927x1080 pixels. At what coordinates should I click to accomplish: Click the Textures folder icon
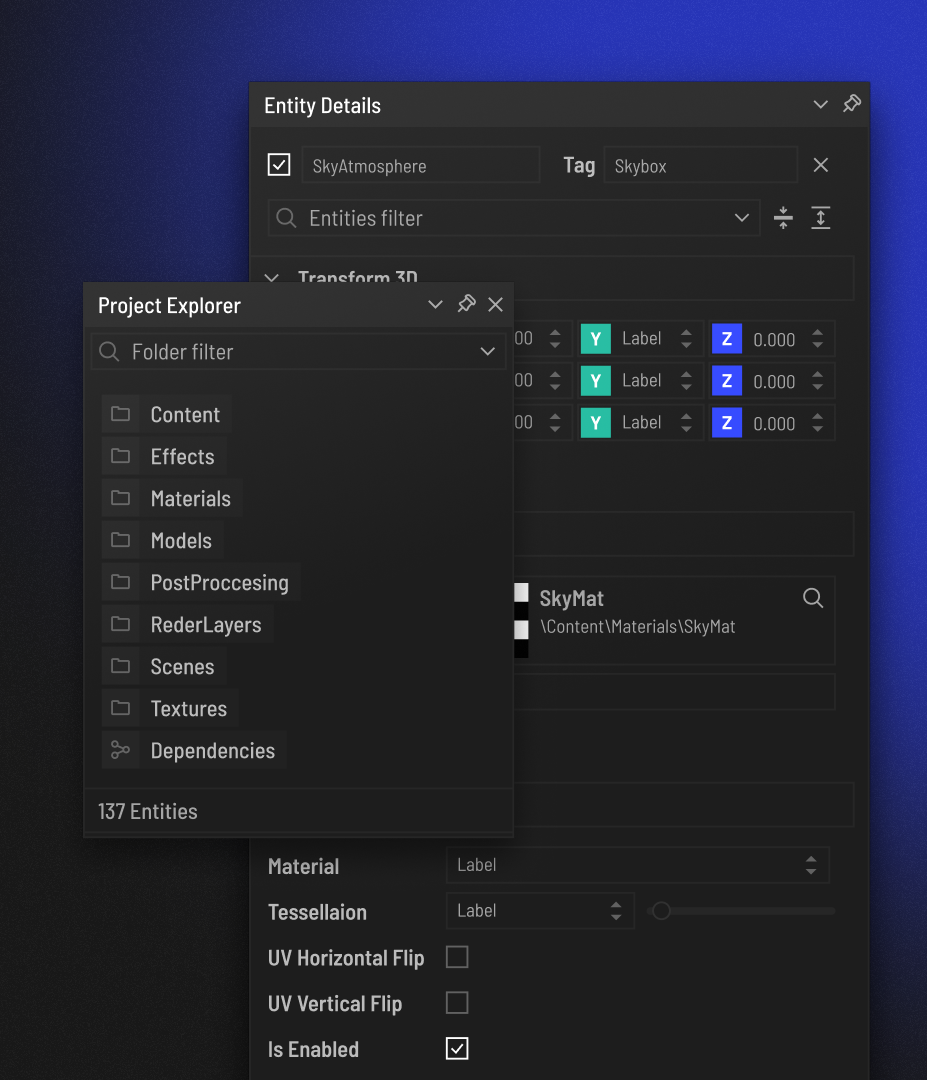pyautogui.click(x=121, y=708)
